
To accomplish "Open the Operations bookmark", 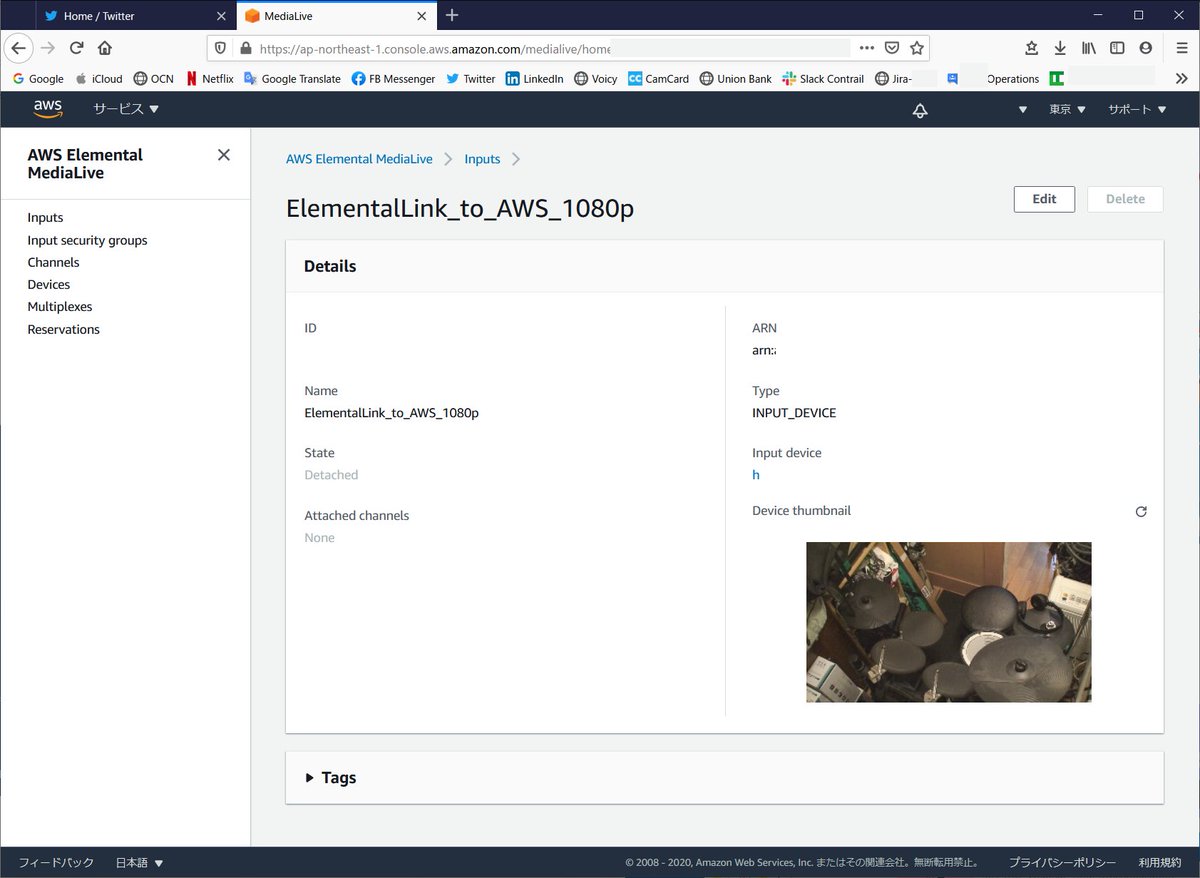I will click(x=1013, y=79).
